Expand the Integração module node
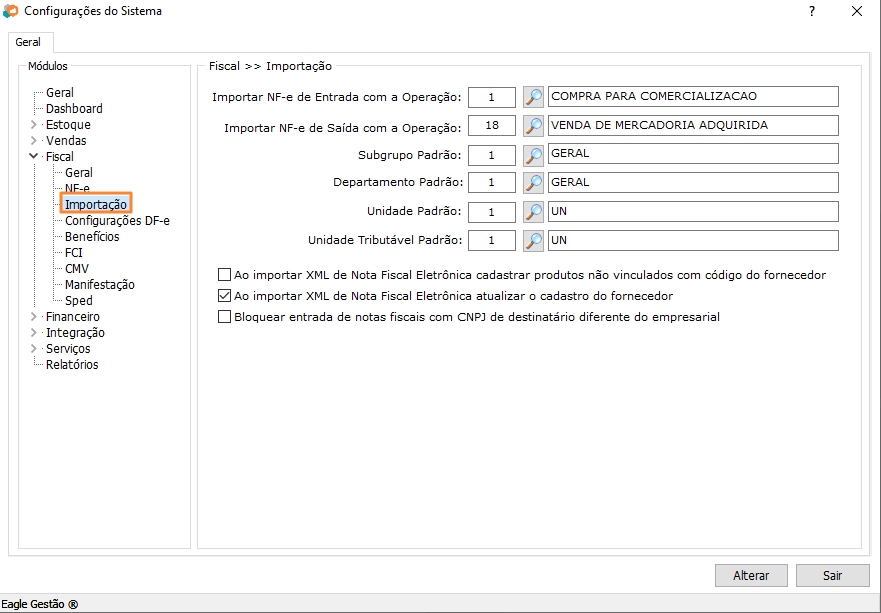 click(34, 333)
